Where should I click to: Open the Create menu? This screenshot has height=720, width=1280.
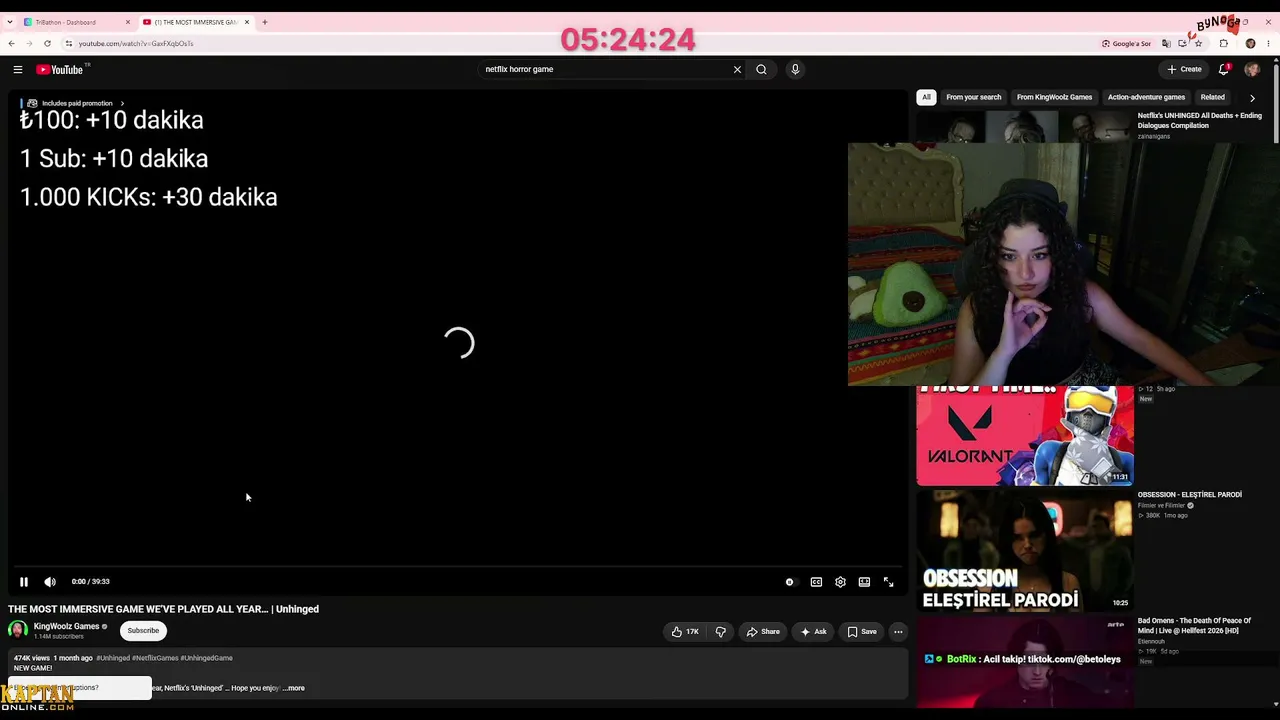[1184, 69]
